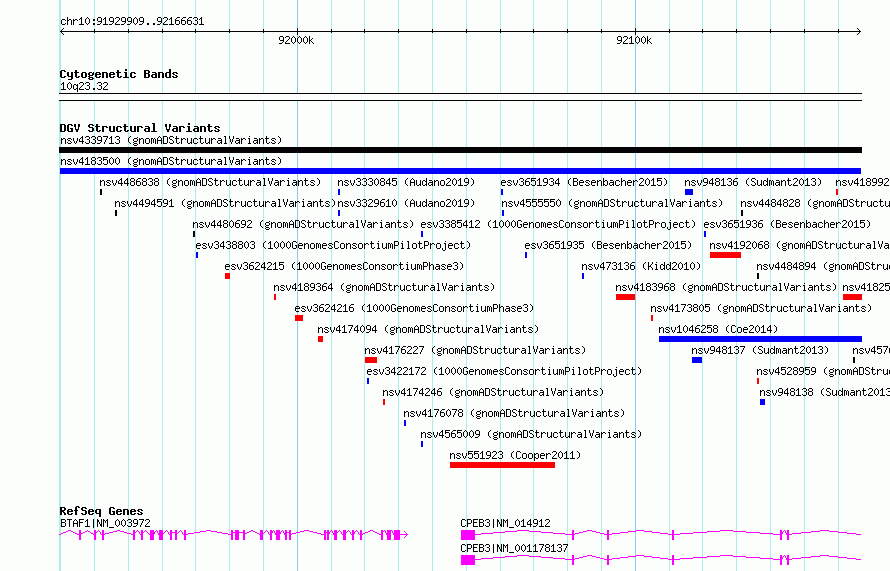Screen dimensions: 890x571
Task: Click the nsv551923 (Cooper2011) label
Action: tap(515, 455)
